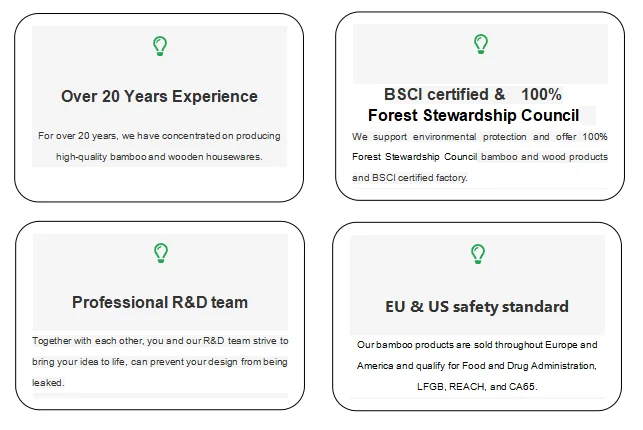
Task: Click lightbulb icon above Over 20 Years Experience
Action: pos(160,46)
